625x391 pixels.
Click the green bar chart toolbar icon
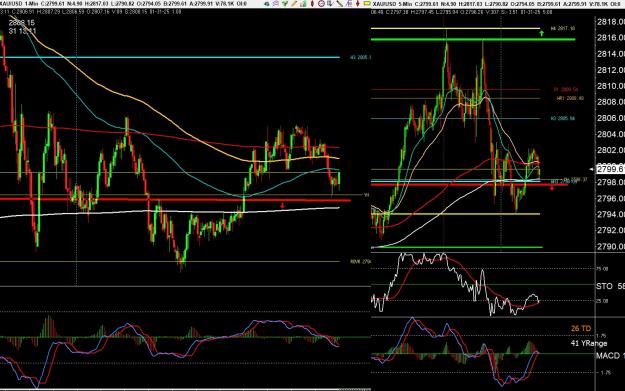tap(303, 4)
